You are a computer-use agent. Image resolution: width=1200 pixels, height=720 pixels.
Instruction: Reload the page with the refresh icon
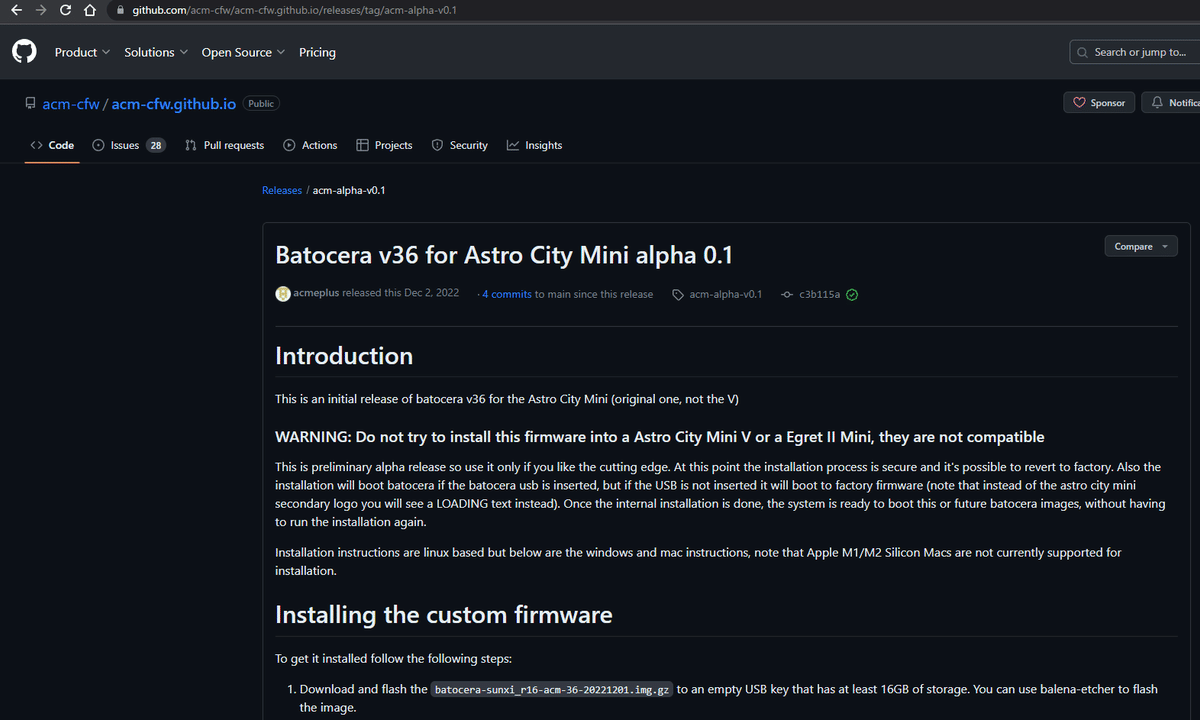point(65,10)
